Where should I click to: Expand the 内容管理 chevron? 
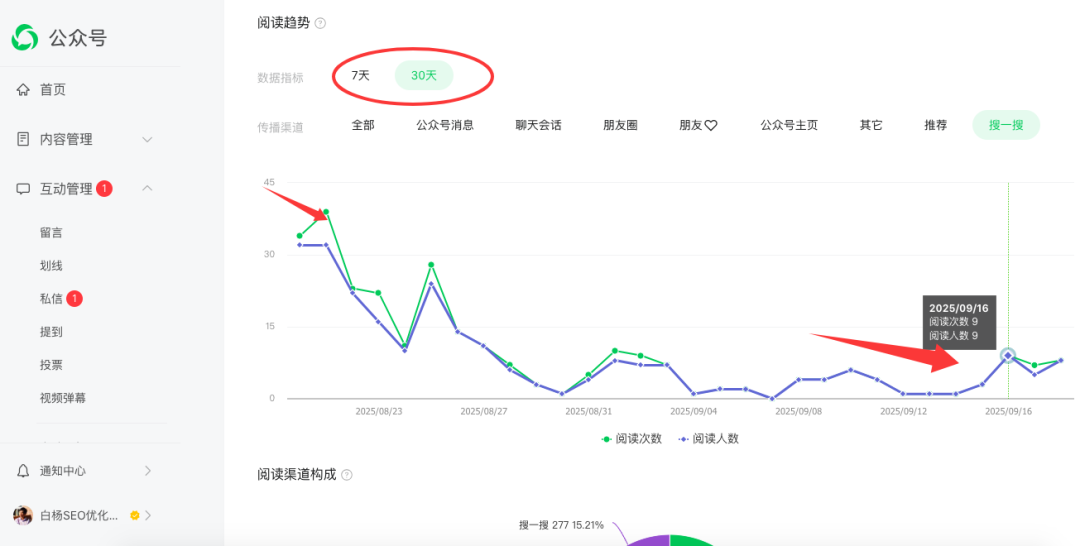click(x=147, y=139)
